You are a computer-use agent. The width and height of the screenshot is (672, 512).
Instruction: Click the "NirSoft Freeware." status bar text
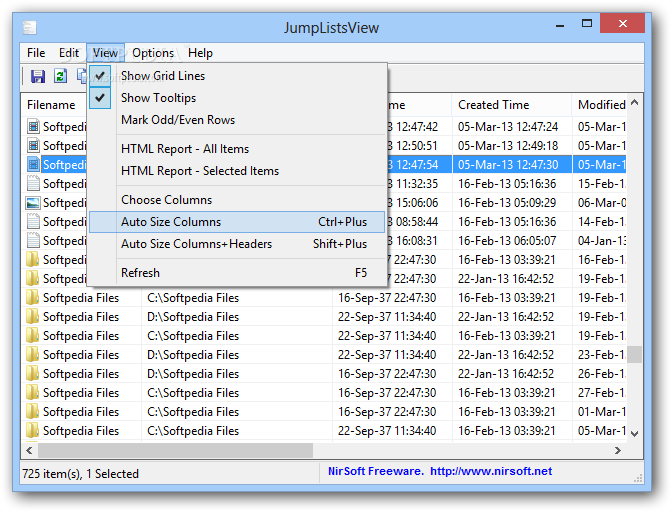click(375, 471)
